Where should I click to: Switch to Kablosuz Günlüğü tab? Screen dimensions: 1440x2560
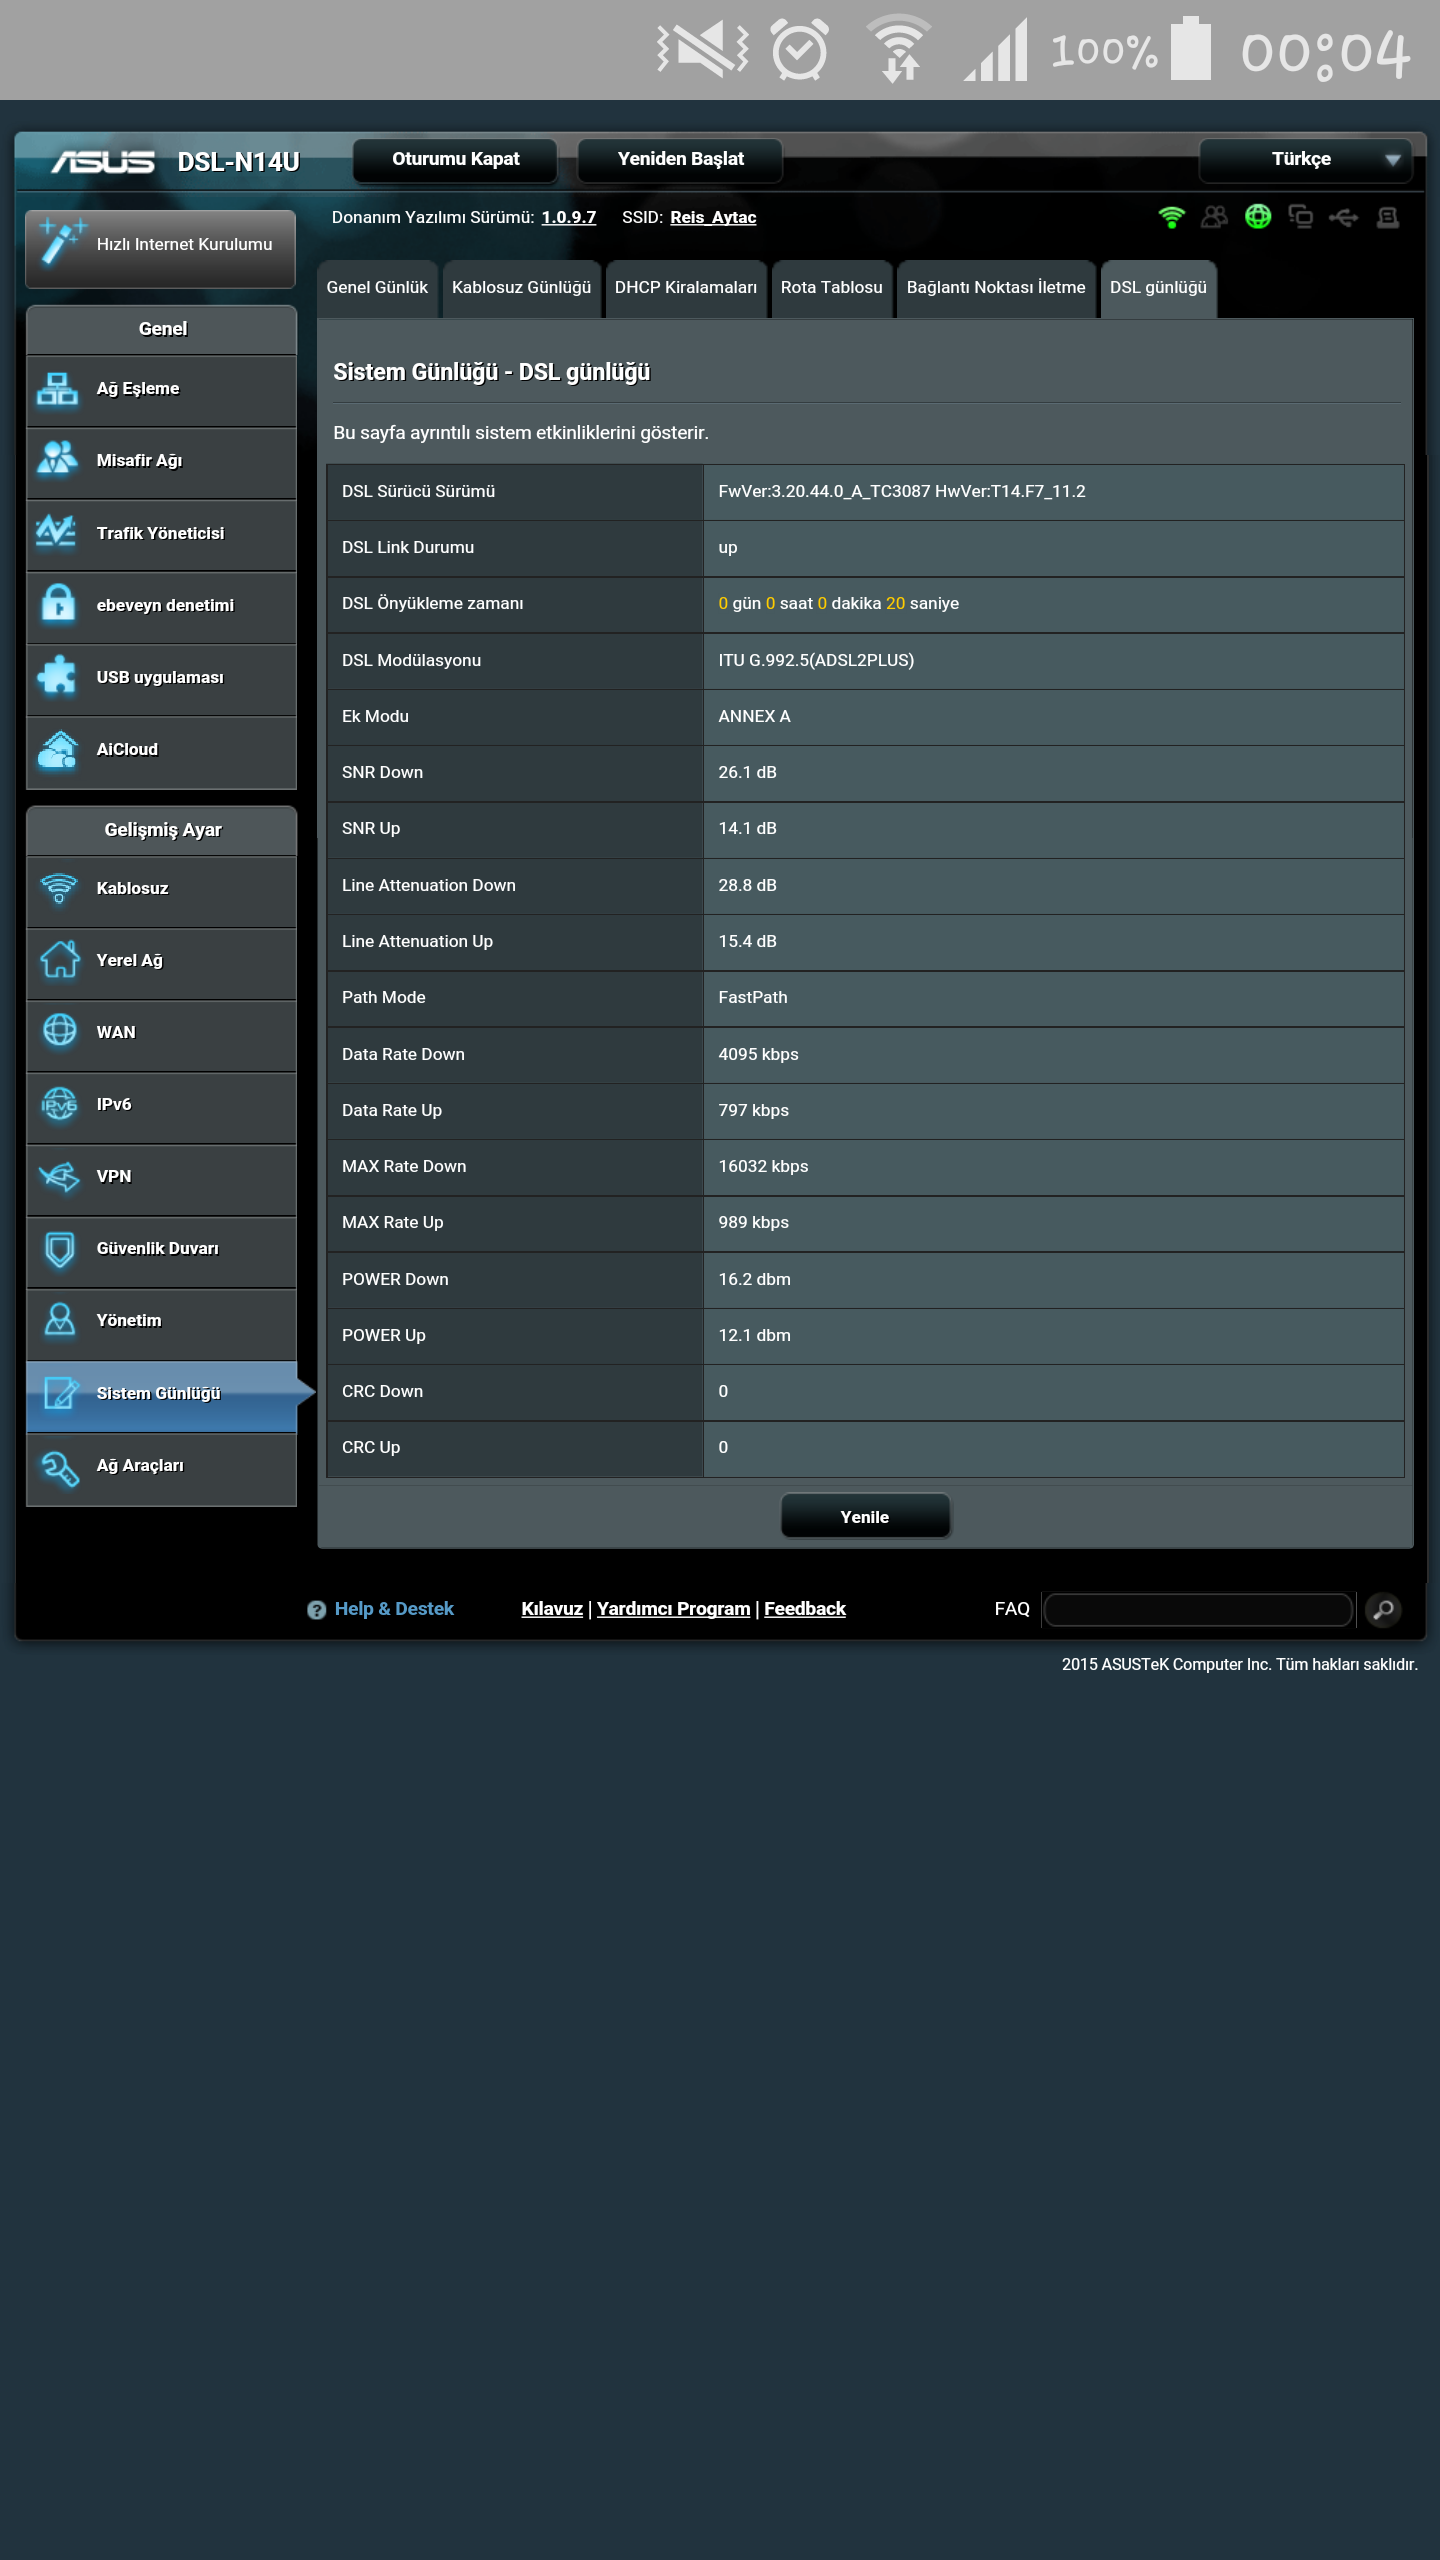point(521,288)
